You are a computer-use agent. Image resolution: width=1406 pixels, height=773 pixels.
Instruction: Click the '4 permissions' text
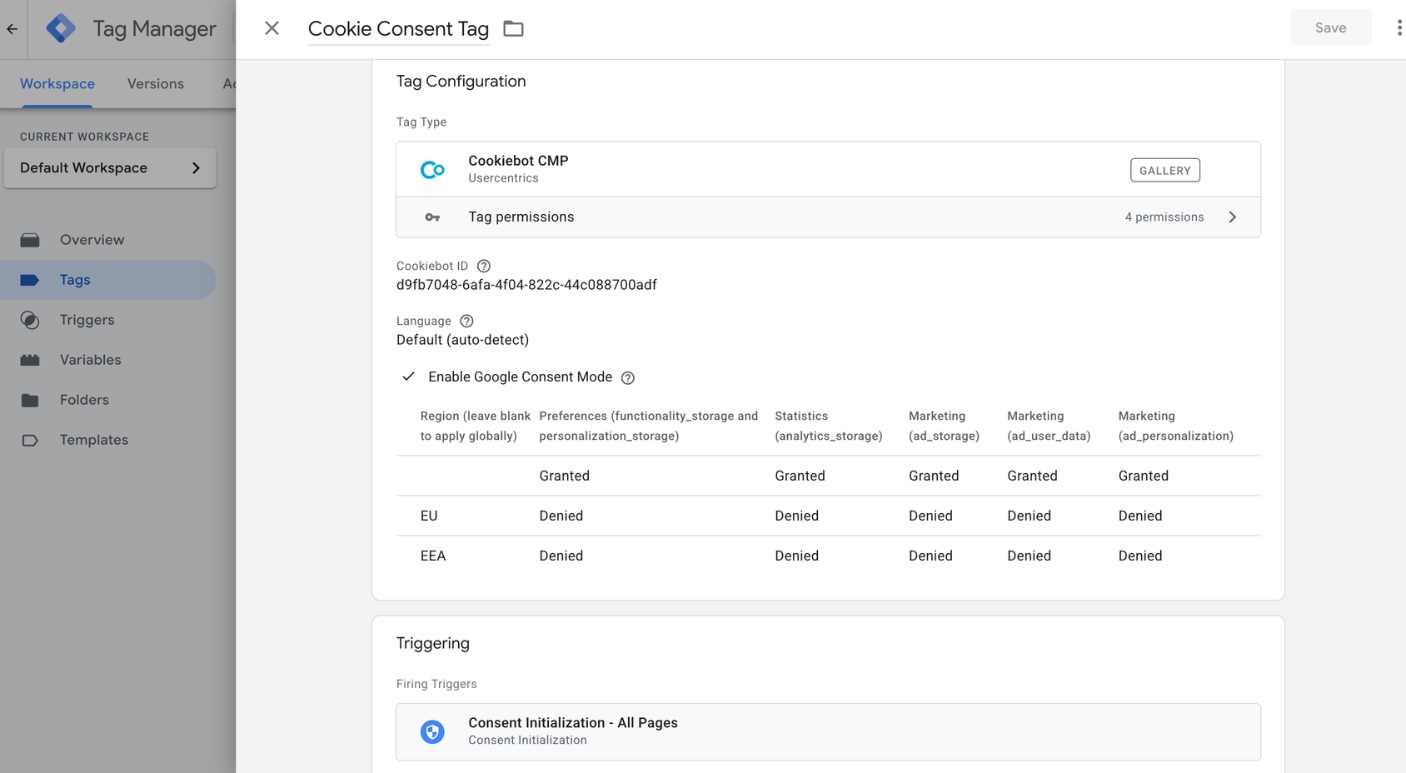[1164, 217]
